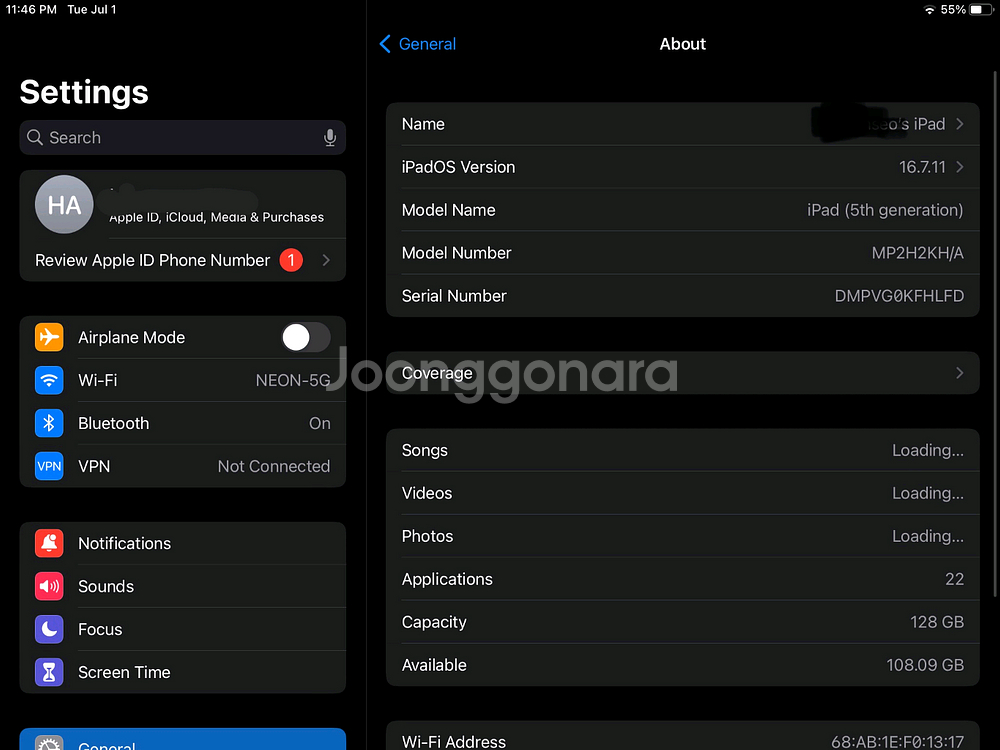Open the Notifications menu row
Viewport: 1000px width, 750px height.
point(183,543)
